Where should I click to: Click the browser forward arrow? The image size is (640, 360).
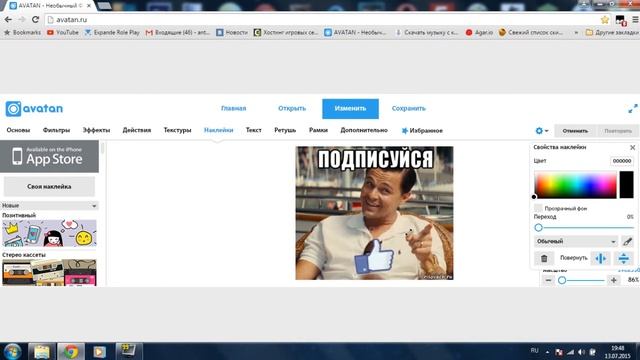coord(22,19)
